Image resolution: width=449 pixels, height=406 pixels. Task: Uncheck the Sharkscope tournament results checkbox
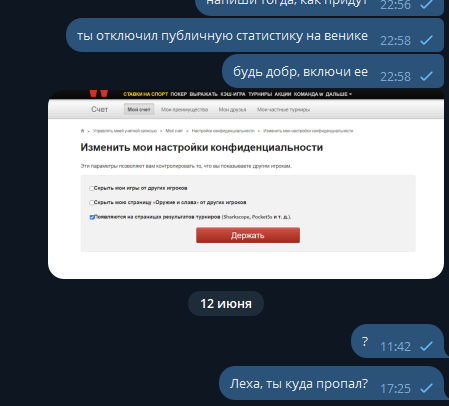pyautogui.click(x=92, y=217)
